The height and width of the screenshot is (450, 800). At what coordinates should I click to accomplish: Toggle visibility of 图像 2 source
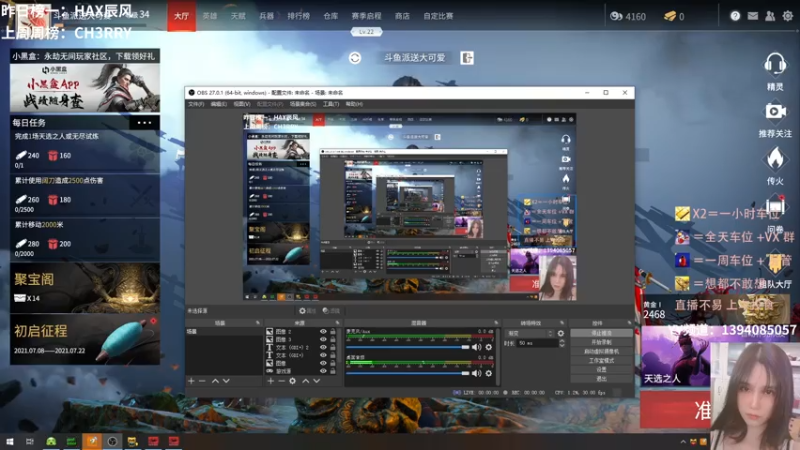click(x=323, y=332)
